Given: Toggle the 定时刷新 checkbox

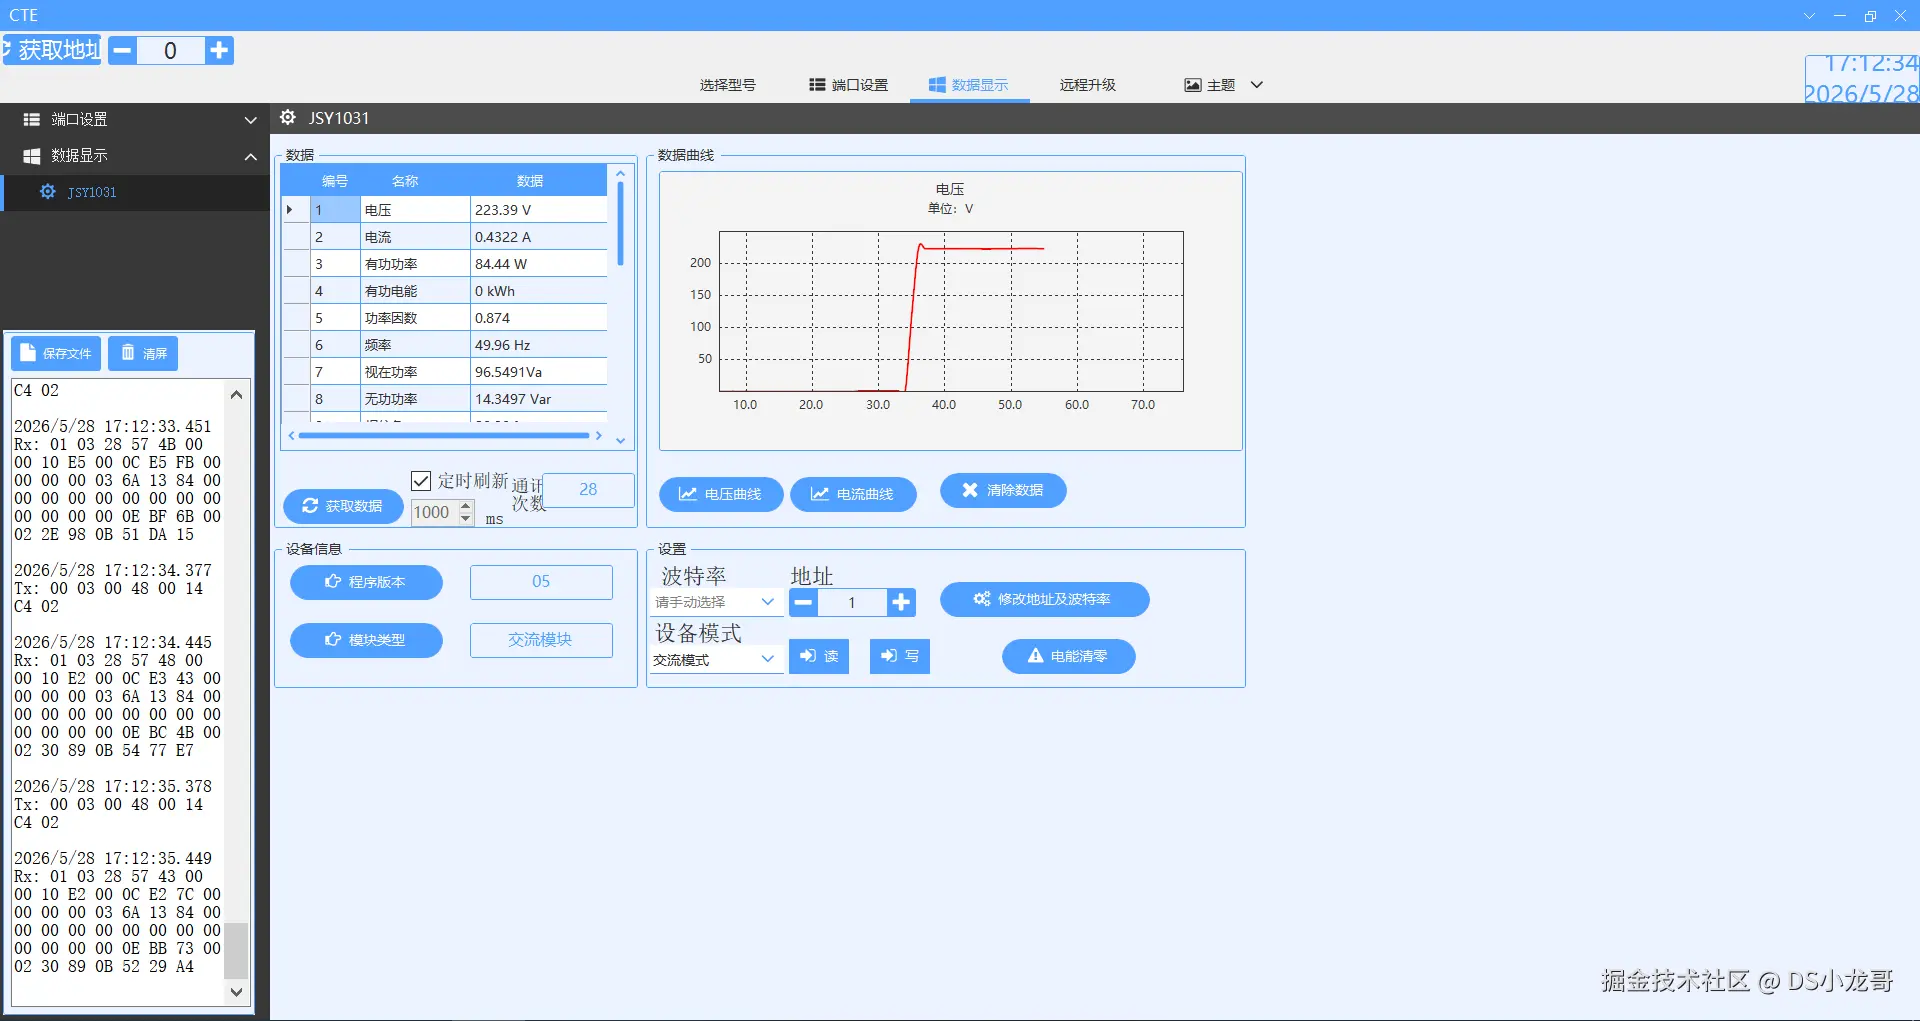Looking at the screenshot, I should pos(421,481).
